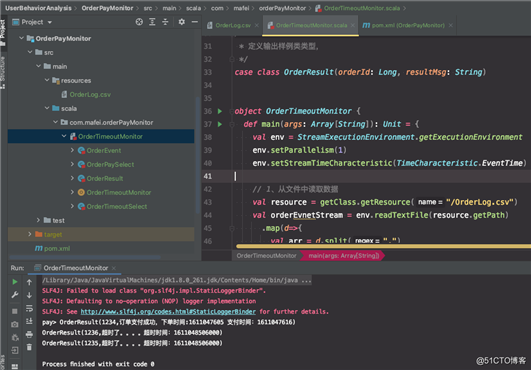Collapse the resources folder
Screen dimensions: 531x370
pyautogui.click(x=47, y=80)
